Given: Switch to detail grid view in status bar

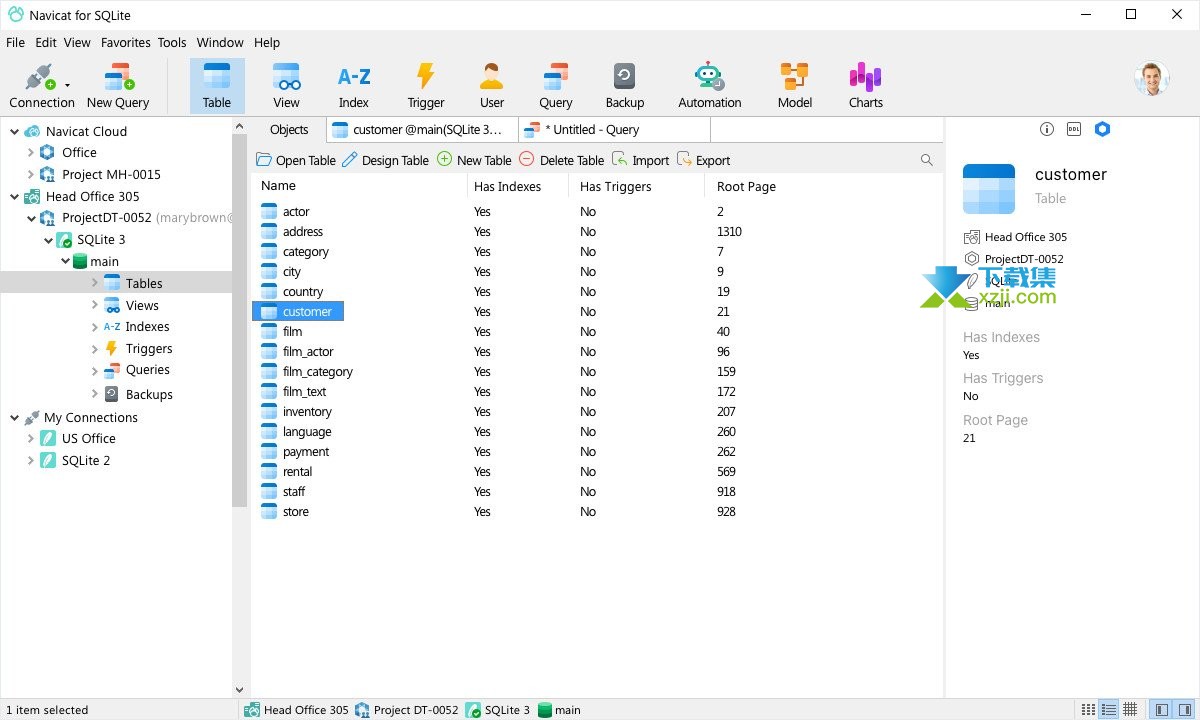Looking at the screenshot, I should pos(1129,710).
